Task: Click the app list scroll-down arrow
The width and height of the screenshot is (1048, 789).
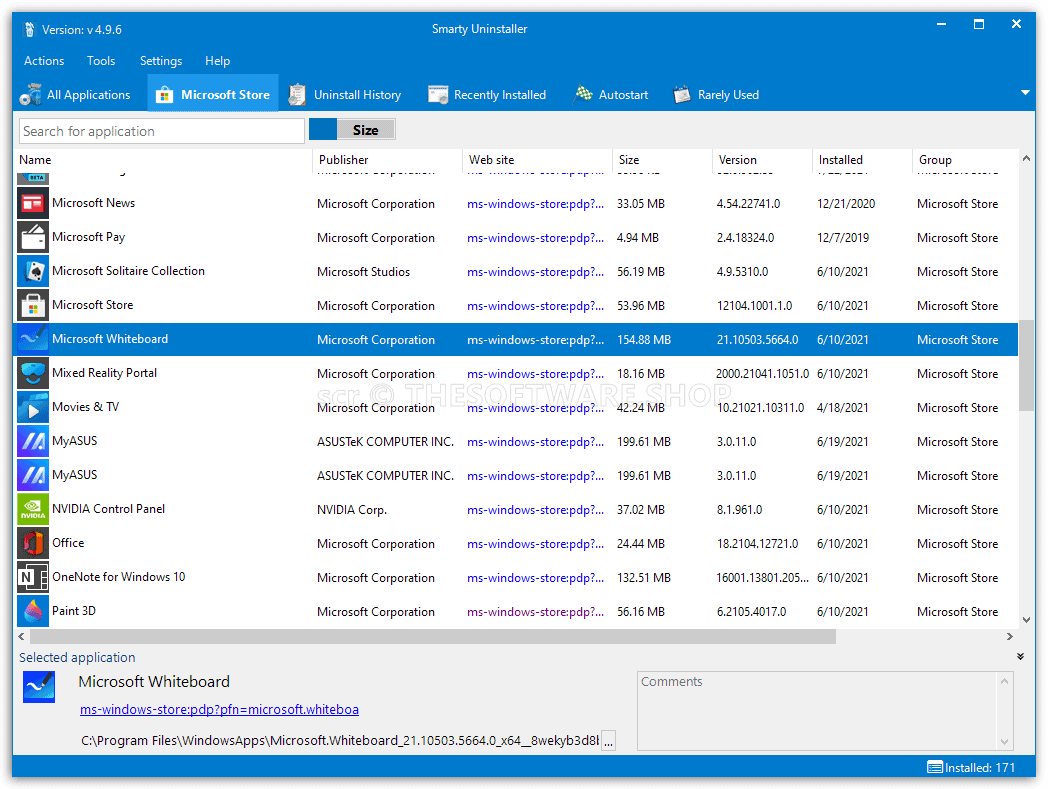Action: (x=1027, y=620)
